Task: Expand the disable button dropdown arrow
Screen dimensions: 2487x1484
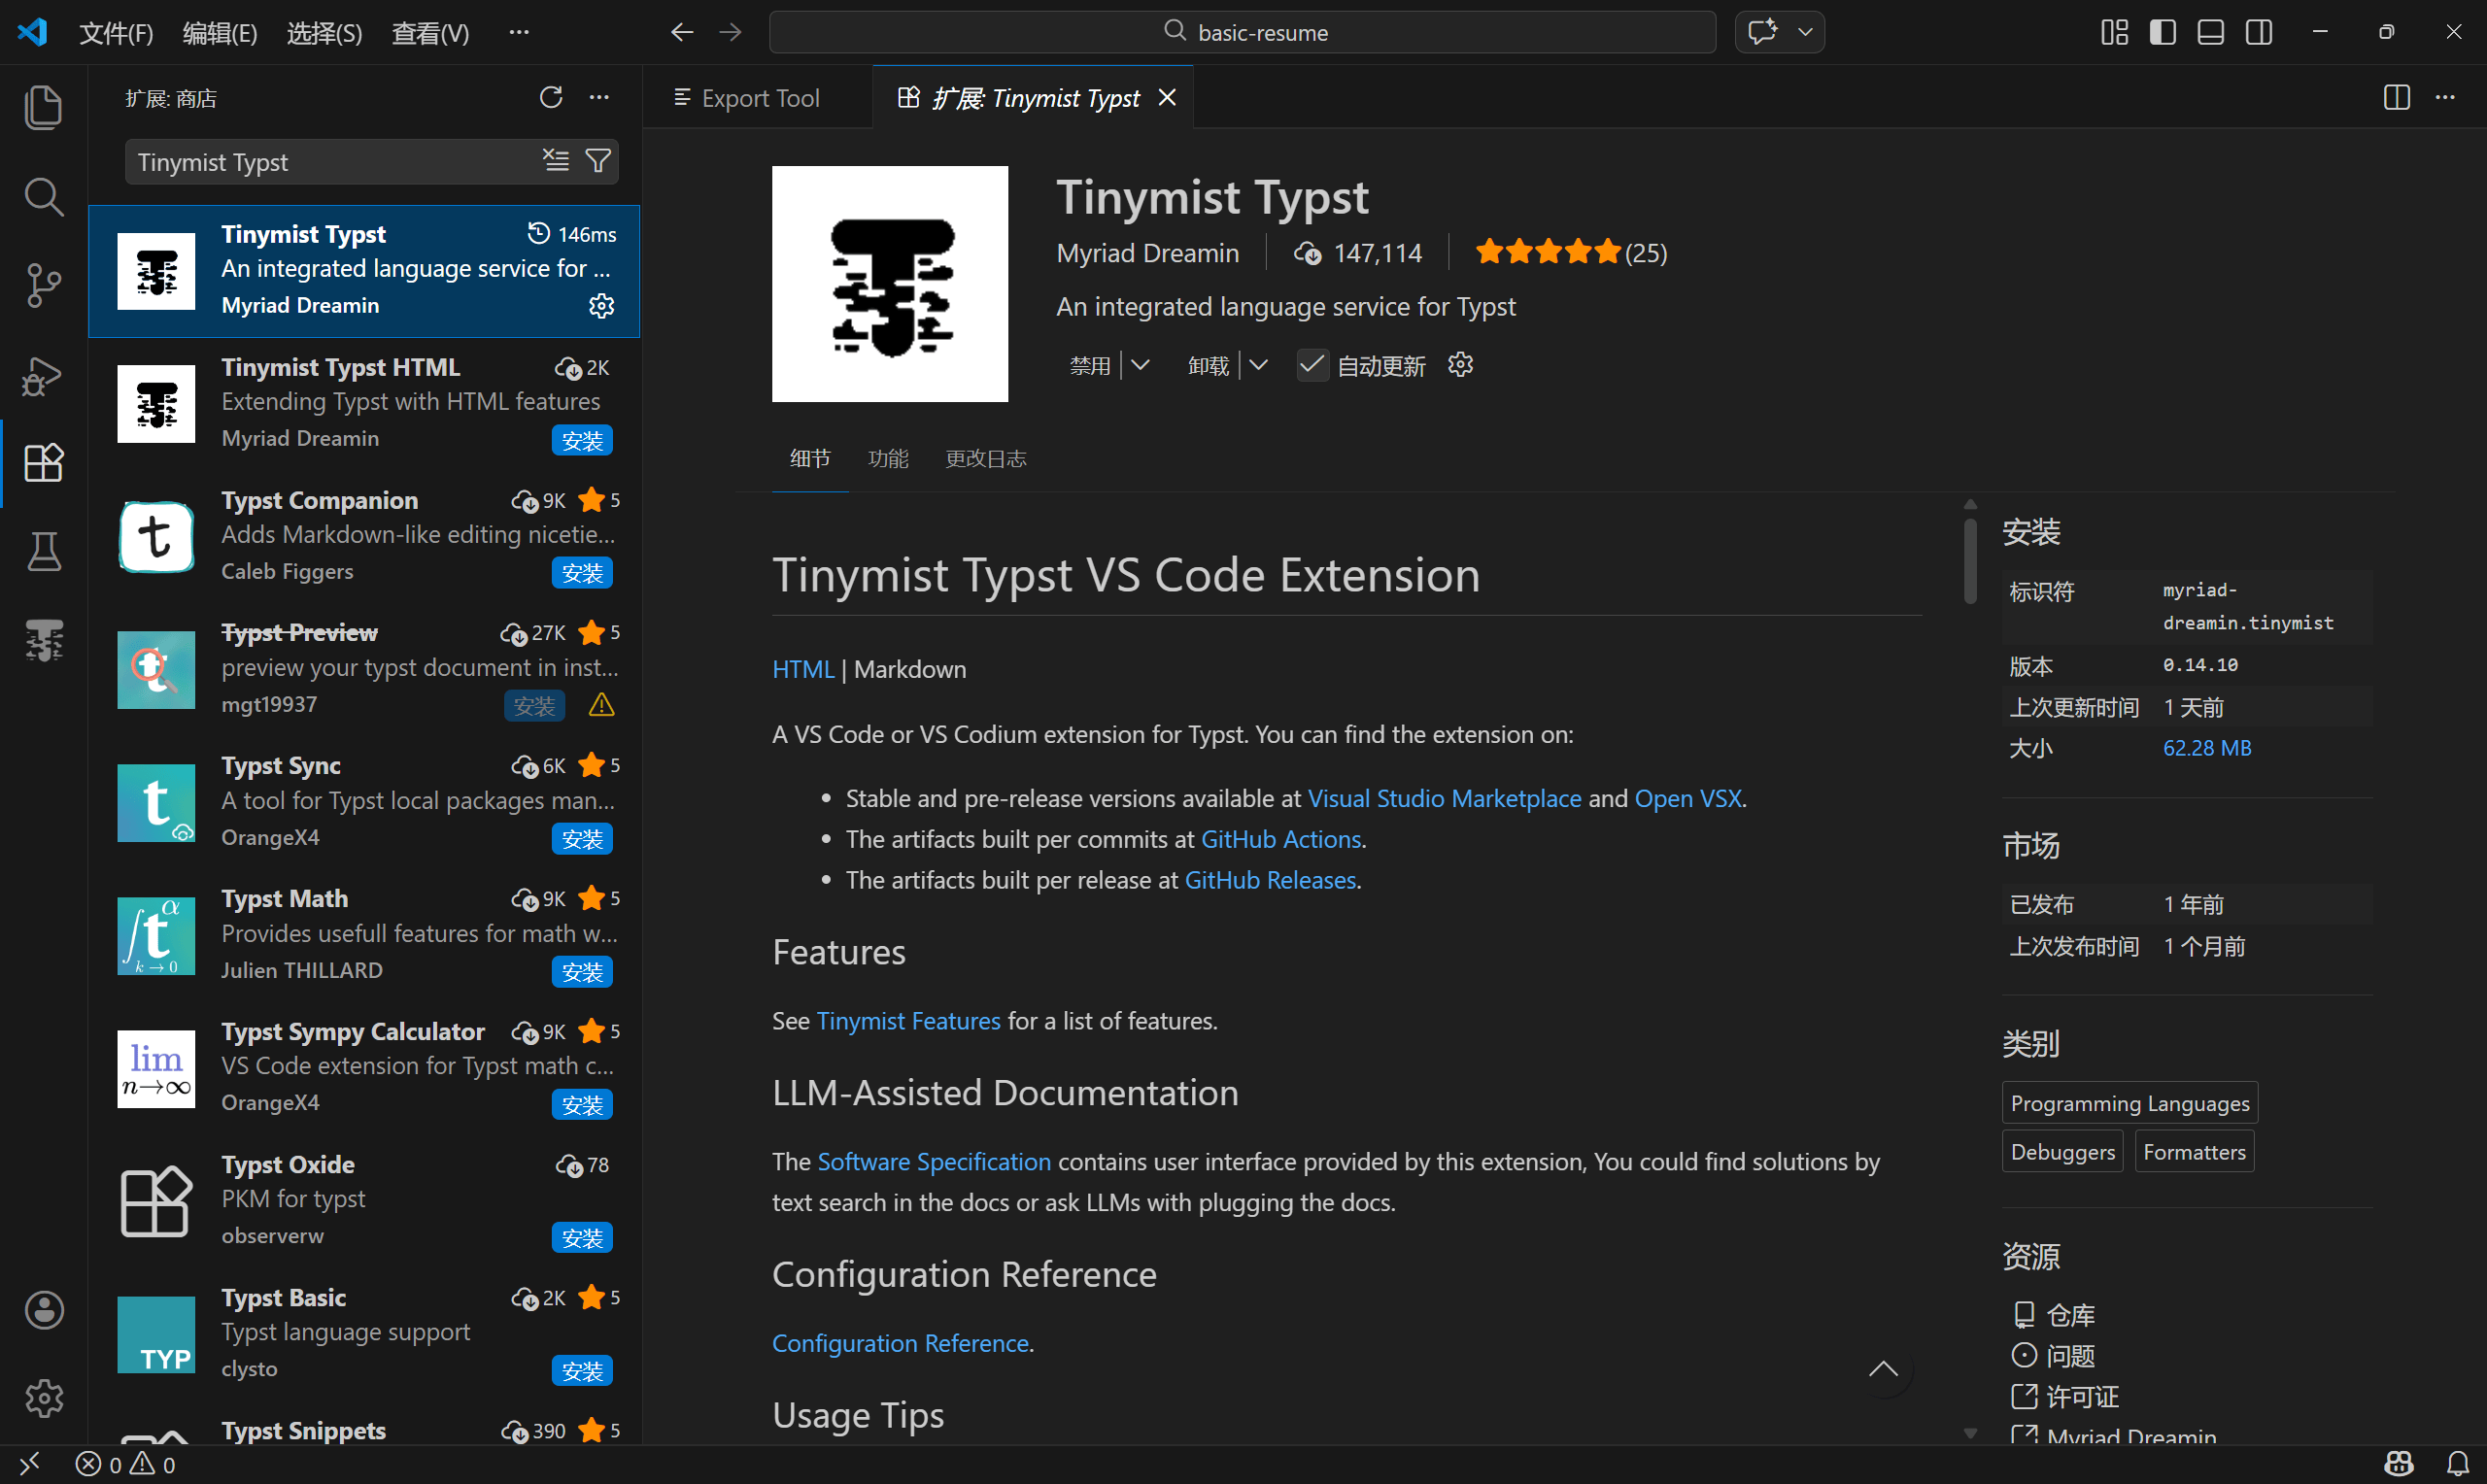Action: (1140, 365)
